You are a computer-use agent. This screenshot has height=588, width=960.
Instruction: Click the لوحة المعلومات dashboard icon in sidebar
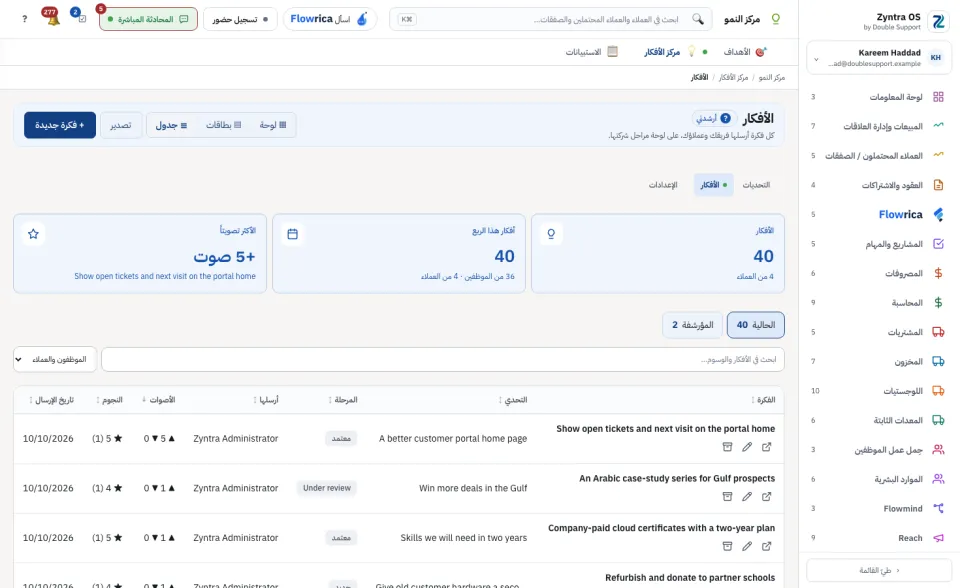coord(938,97)
